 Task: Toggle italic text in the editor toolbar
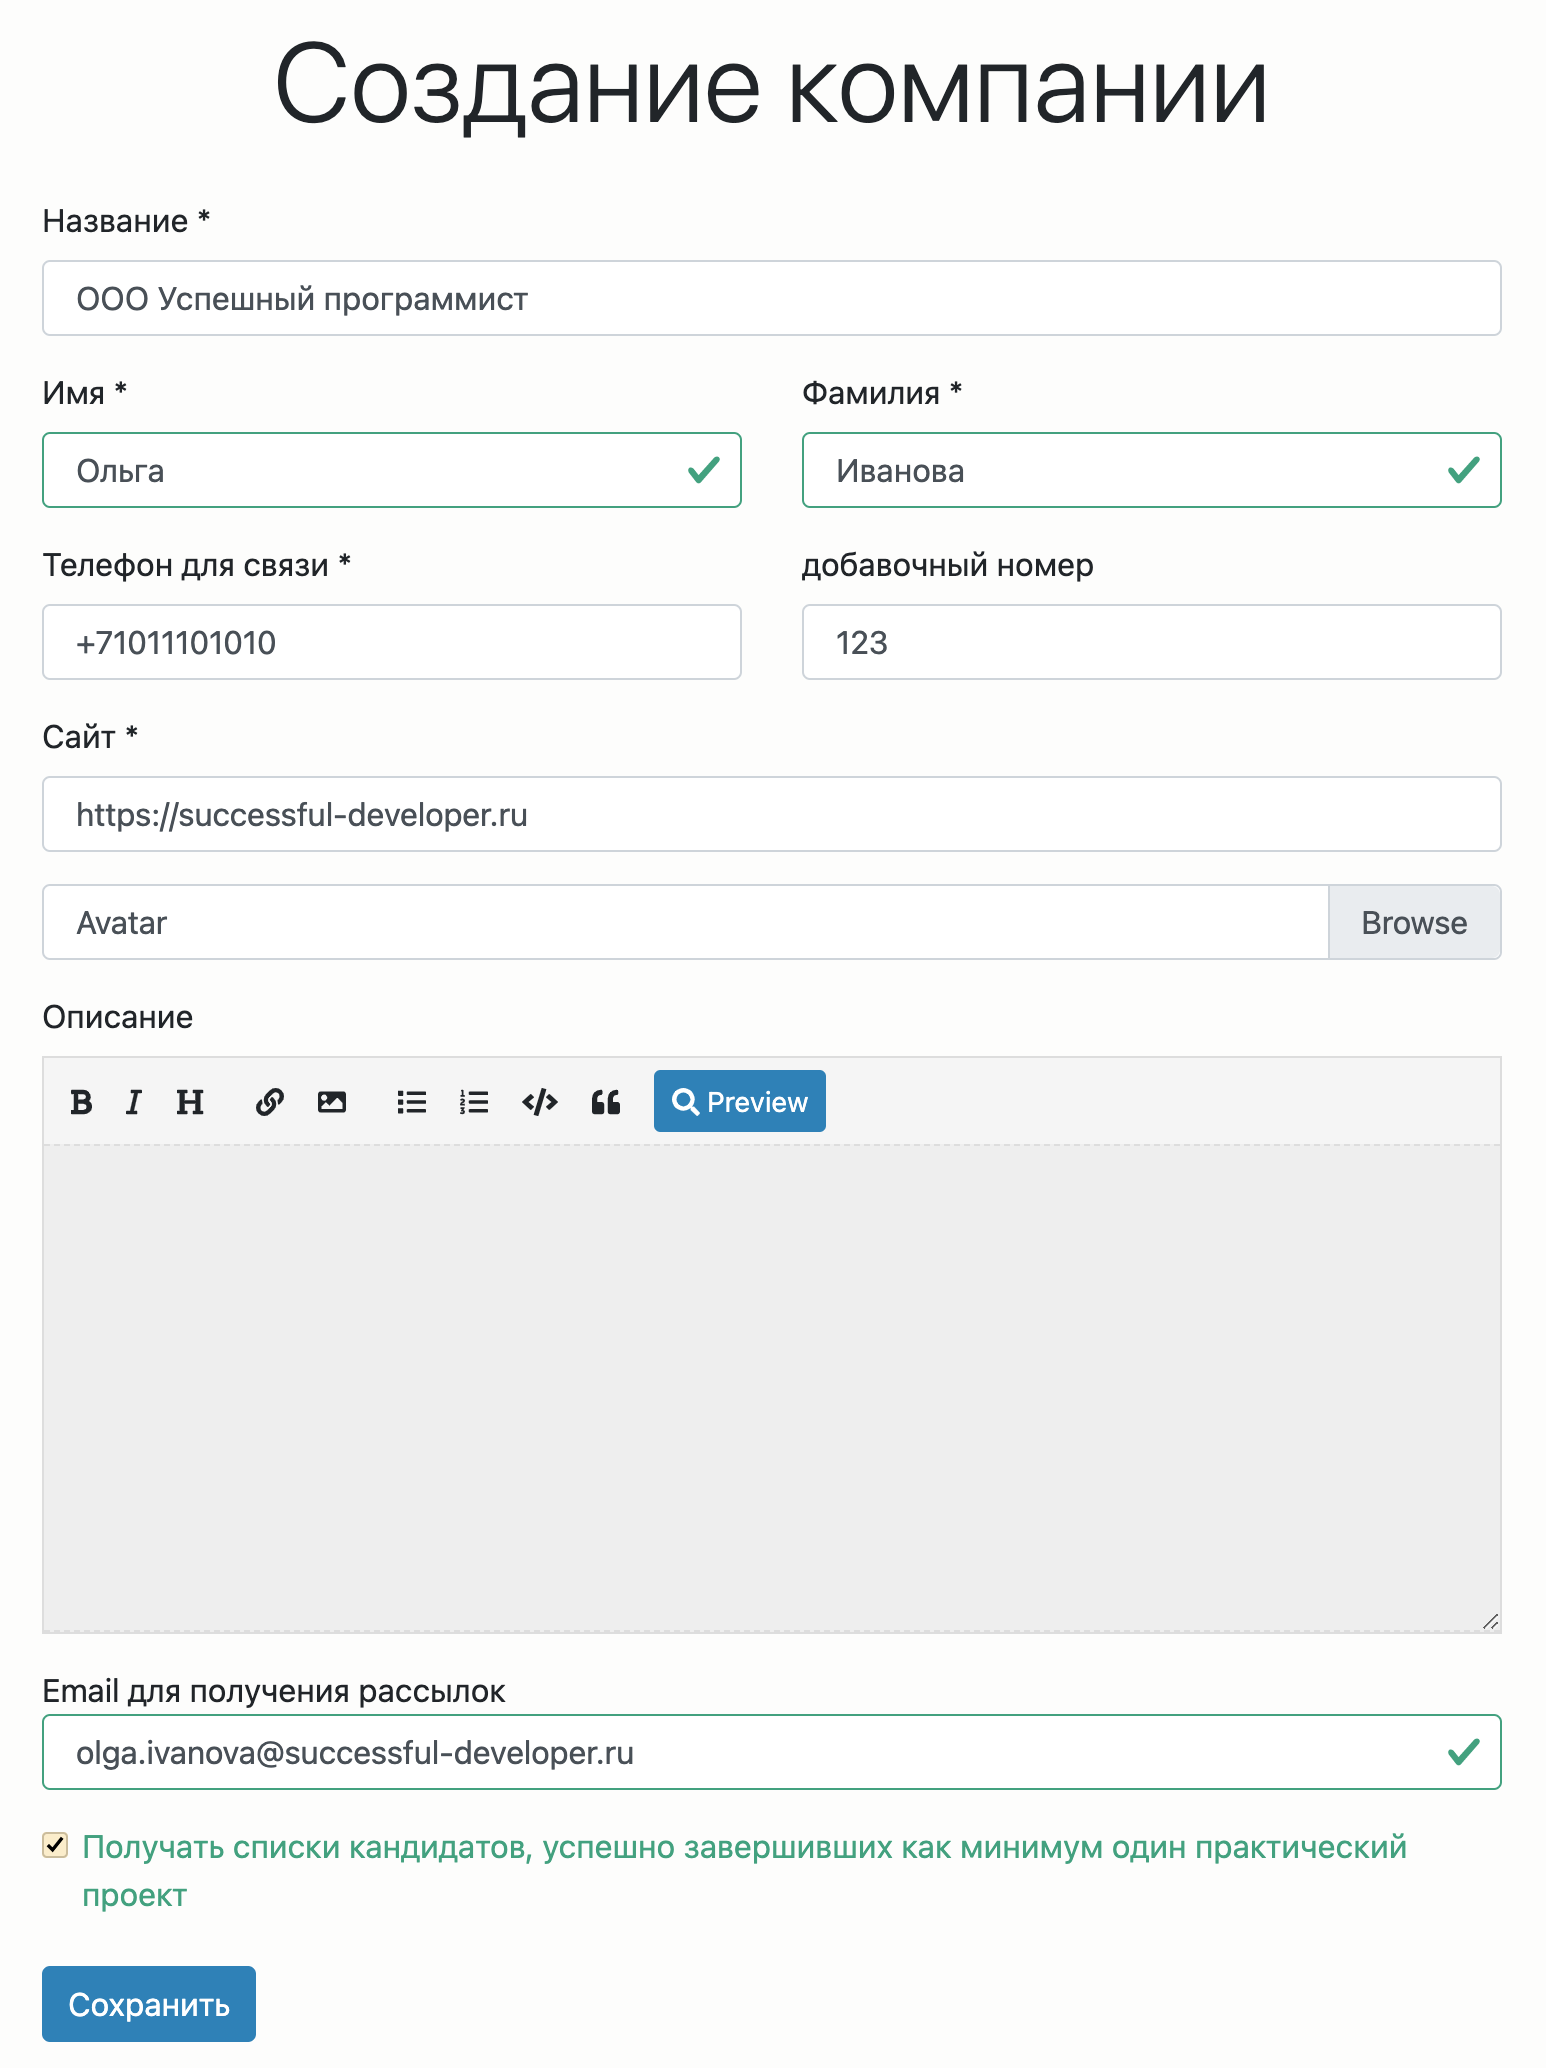click(x=133, y=1102)
